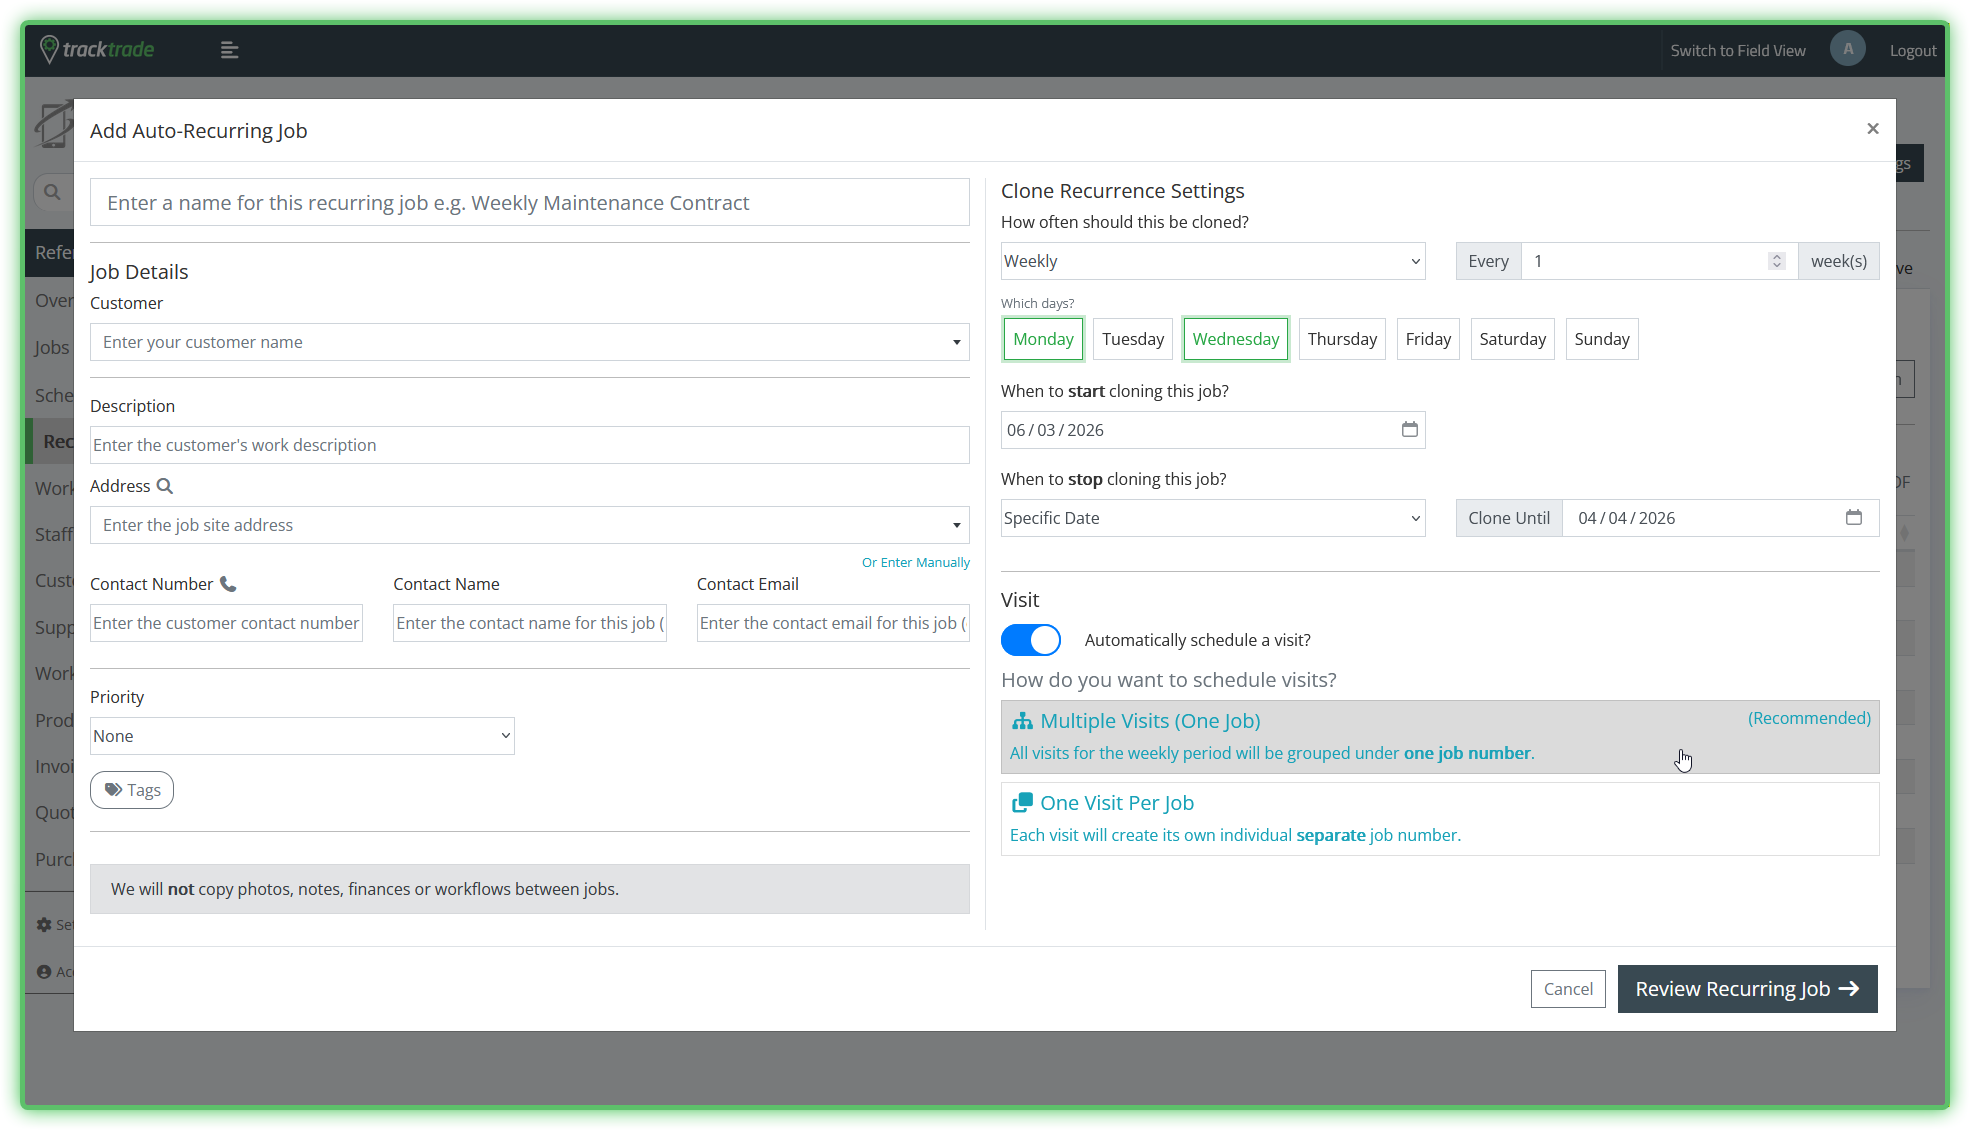
Task: Click the Or Enter Manually link
Action: coord(915,563)
